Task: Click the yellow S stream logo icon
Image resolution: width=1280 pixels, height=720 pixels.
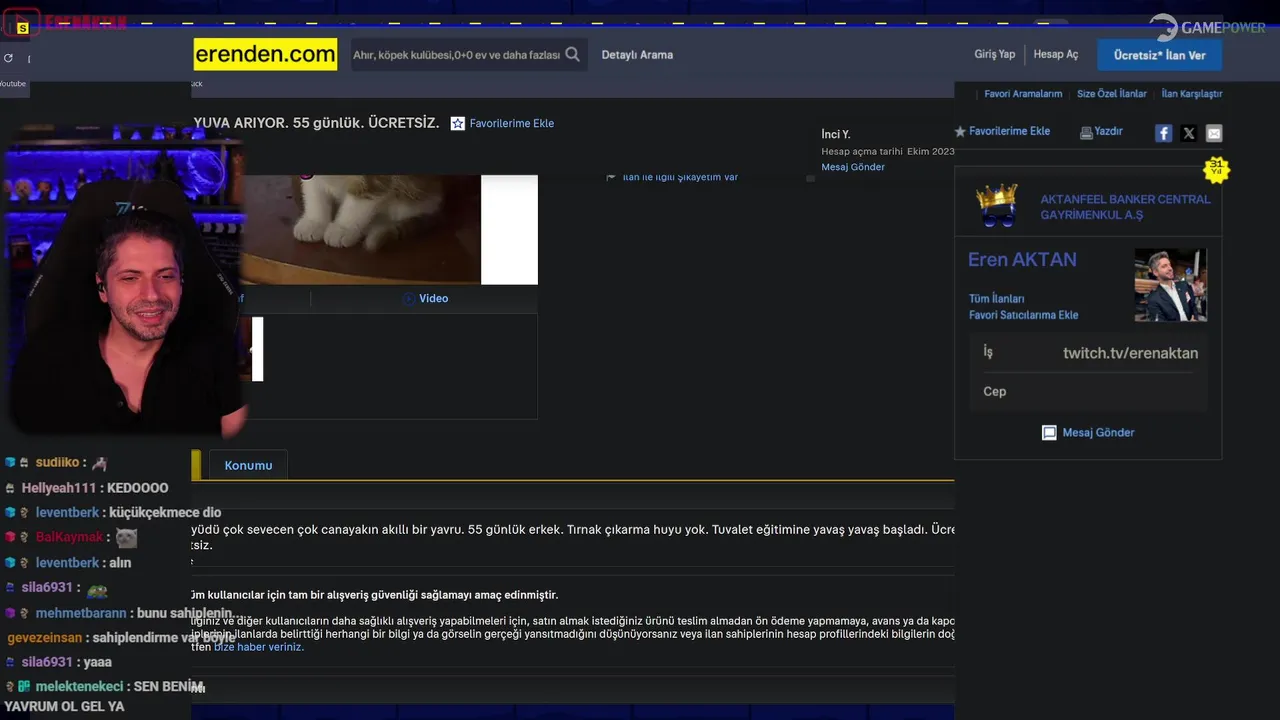Action: click(x=22, y=28)
